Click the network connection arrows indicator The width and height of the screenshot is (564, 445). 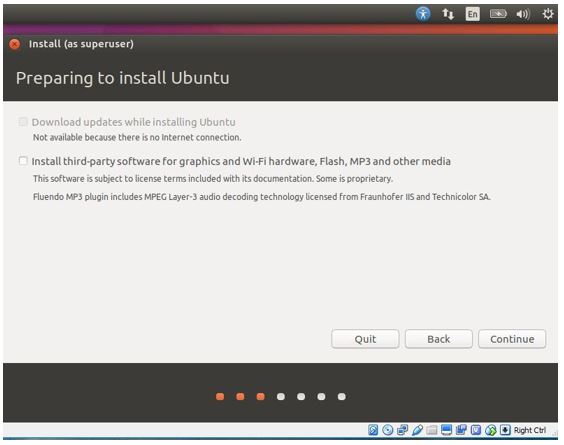[448, 14]
